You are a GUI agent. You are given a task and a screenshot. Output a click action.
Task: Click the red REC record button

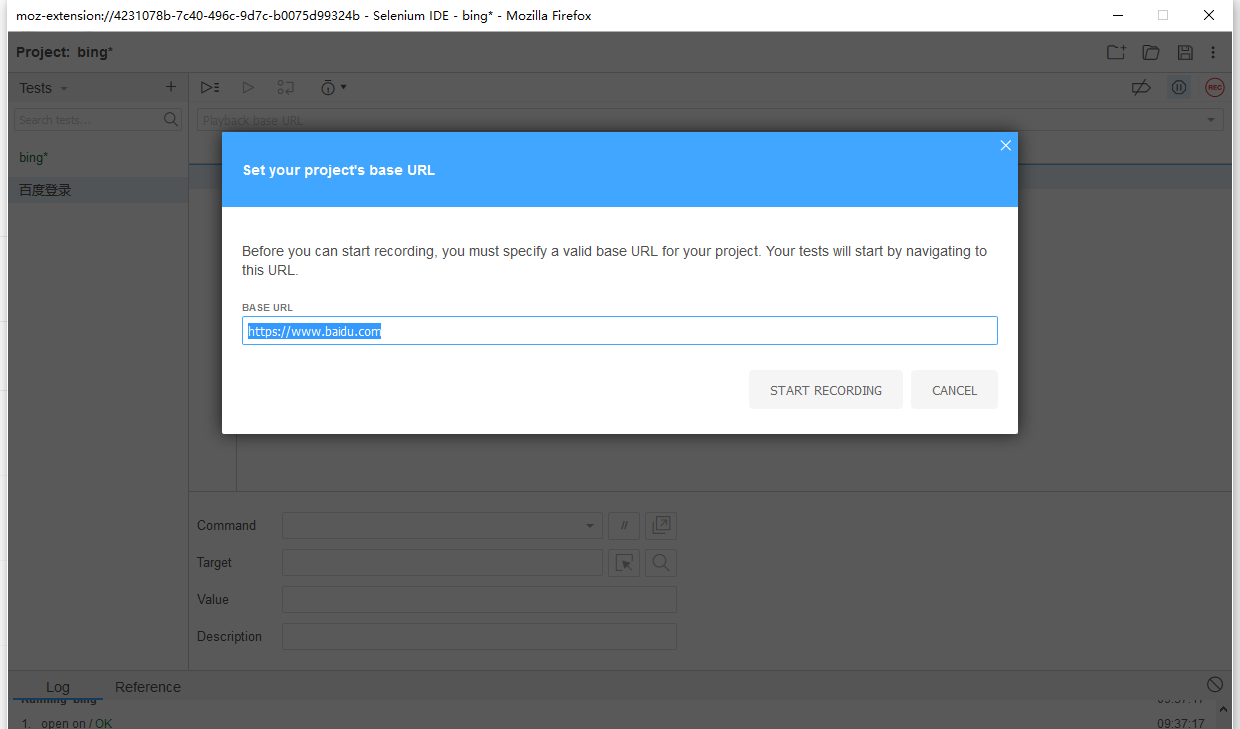pos(1215,88)
